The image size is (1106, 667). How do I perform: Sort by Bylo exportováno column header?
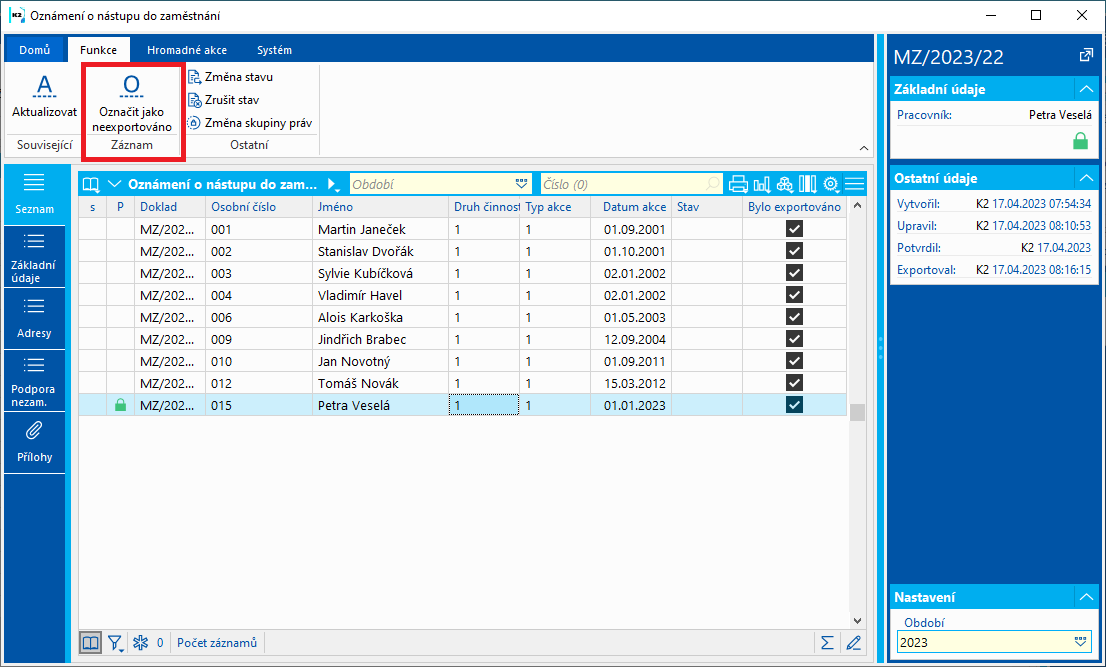(794, 207)
